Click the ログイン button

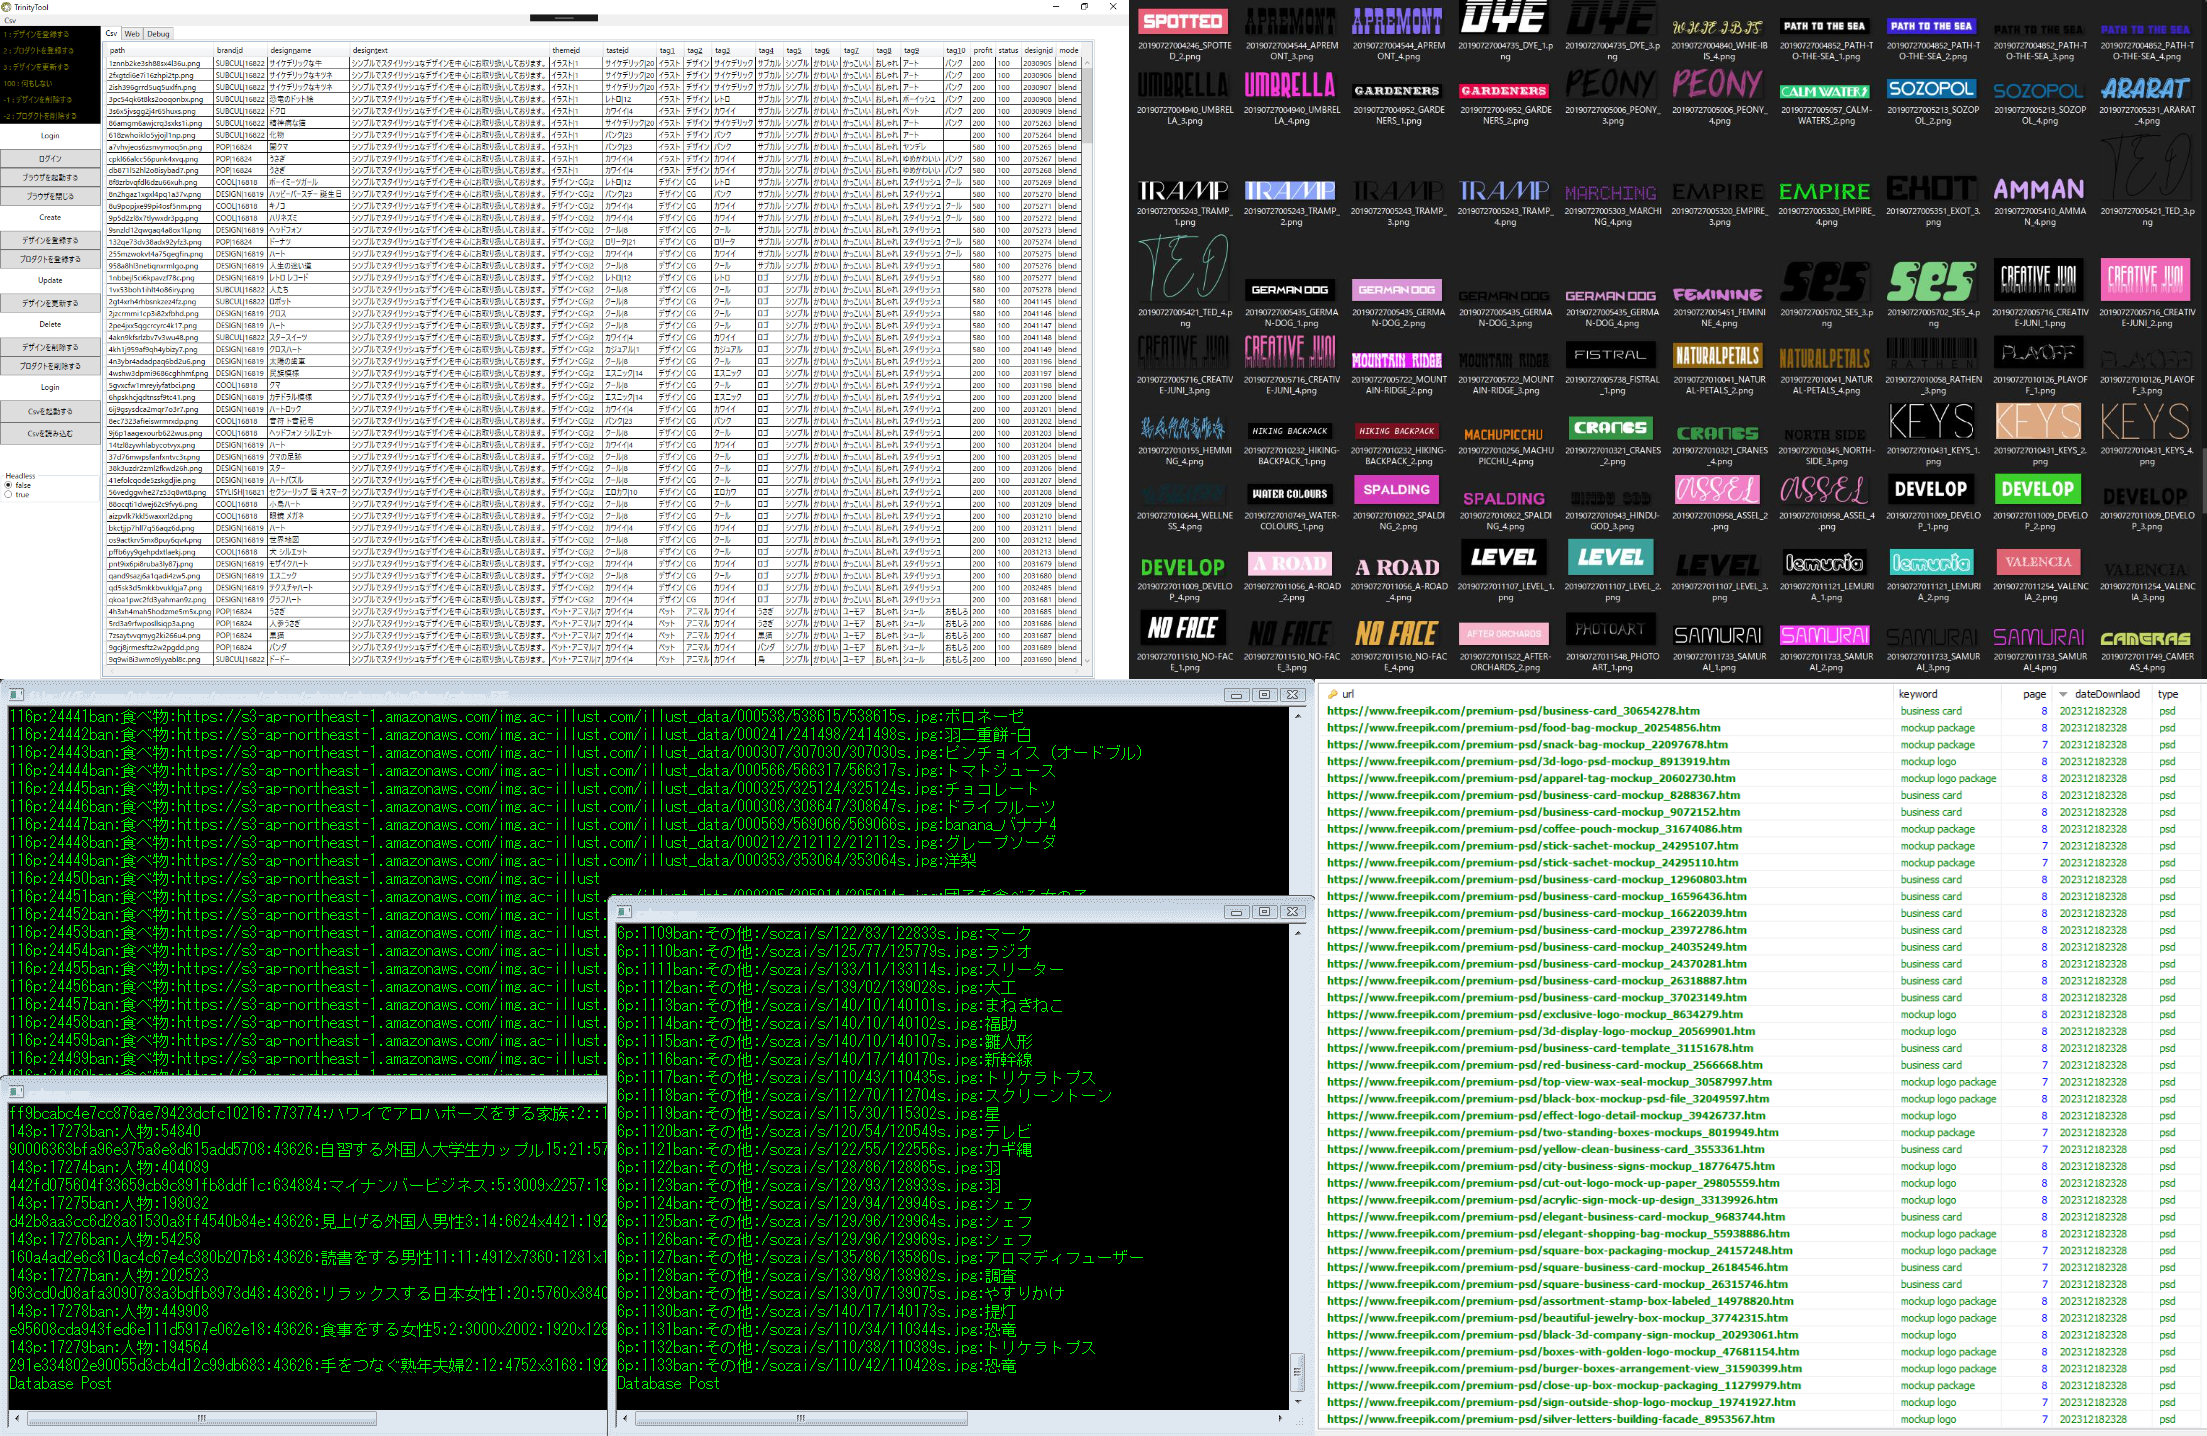tap(50, 158)
